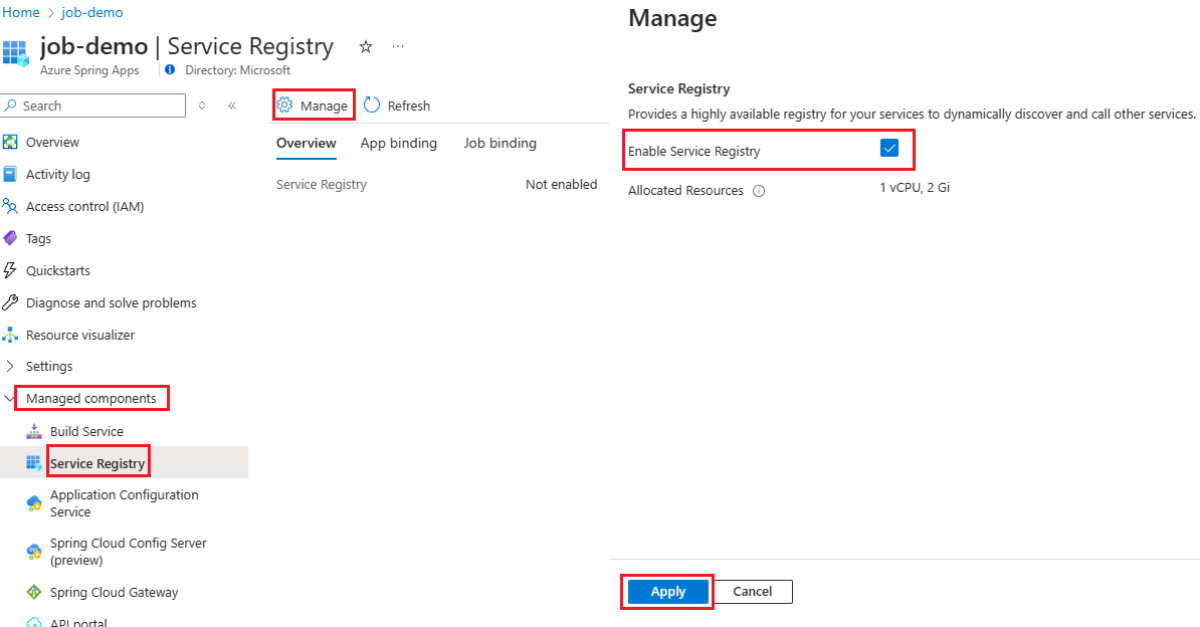The image size is (1200, 627).
Task: Go to job-demo breadcrumb link
Action: [93, 13]
